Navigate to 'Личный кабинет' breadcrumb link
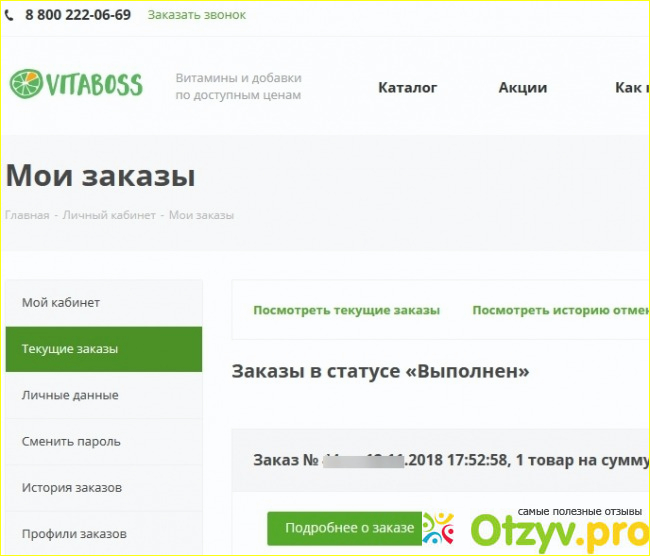Viewport: 650px width, 556px height. (x=109, y=215)
